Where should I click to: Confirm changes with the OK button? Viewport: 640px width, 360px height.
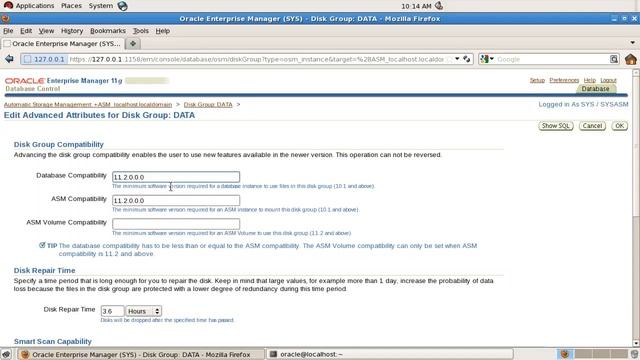[620, 126]
